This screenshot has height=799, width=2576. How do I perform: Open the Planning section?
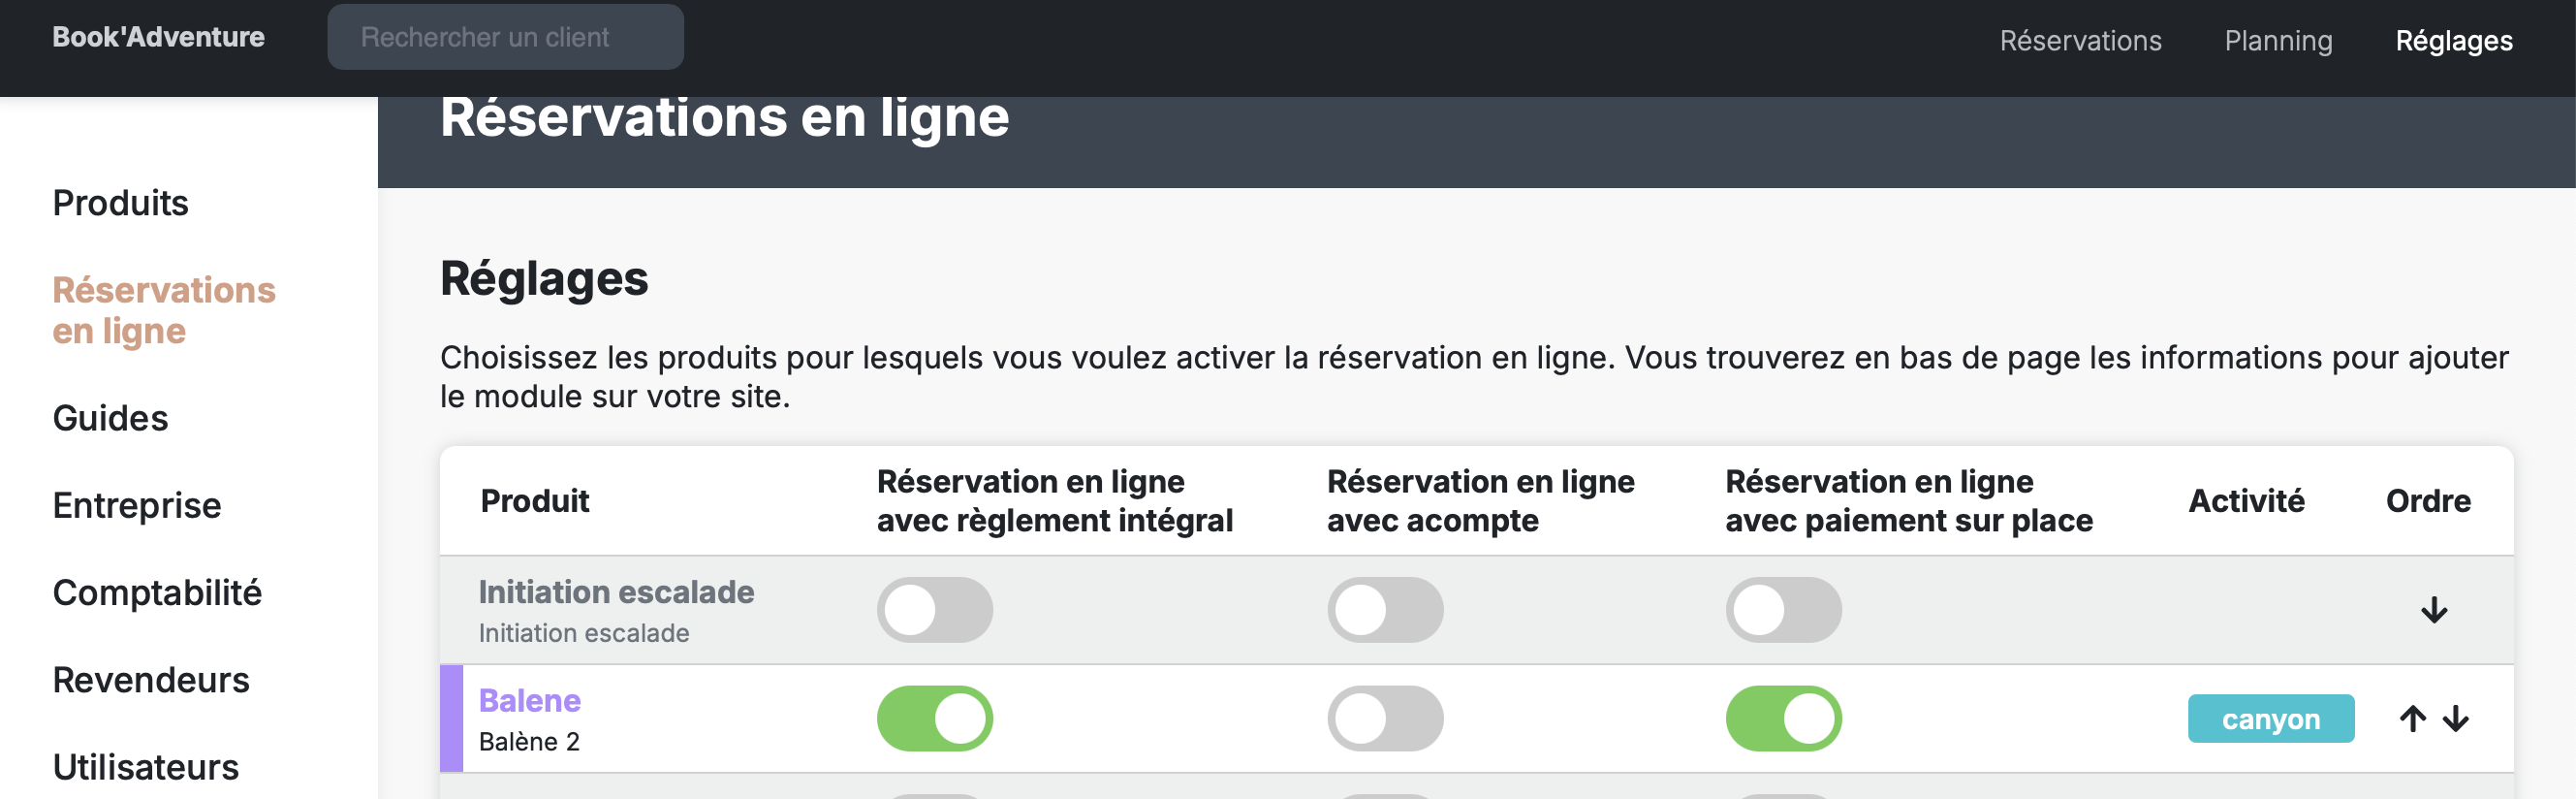pyautogui.click(x=2277, y=41)
